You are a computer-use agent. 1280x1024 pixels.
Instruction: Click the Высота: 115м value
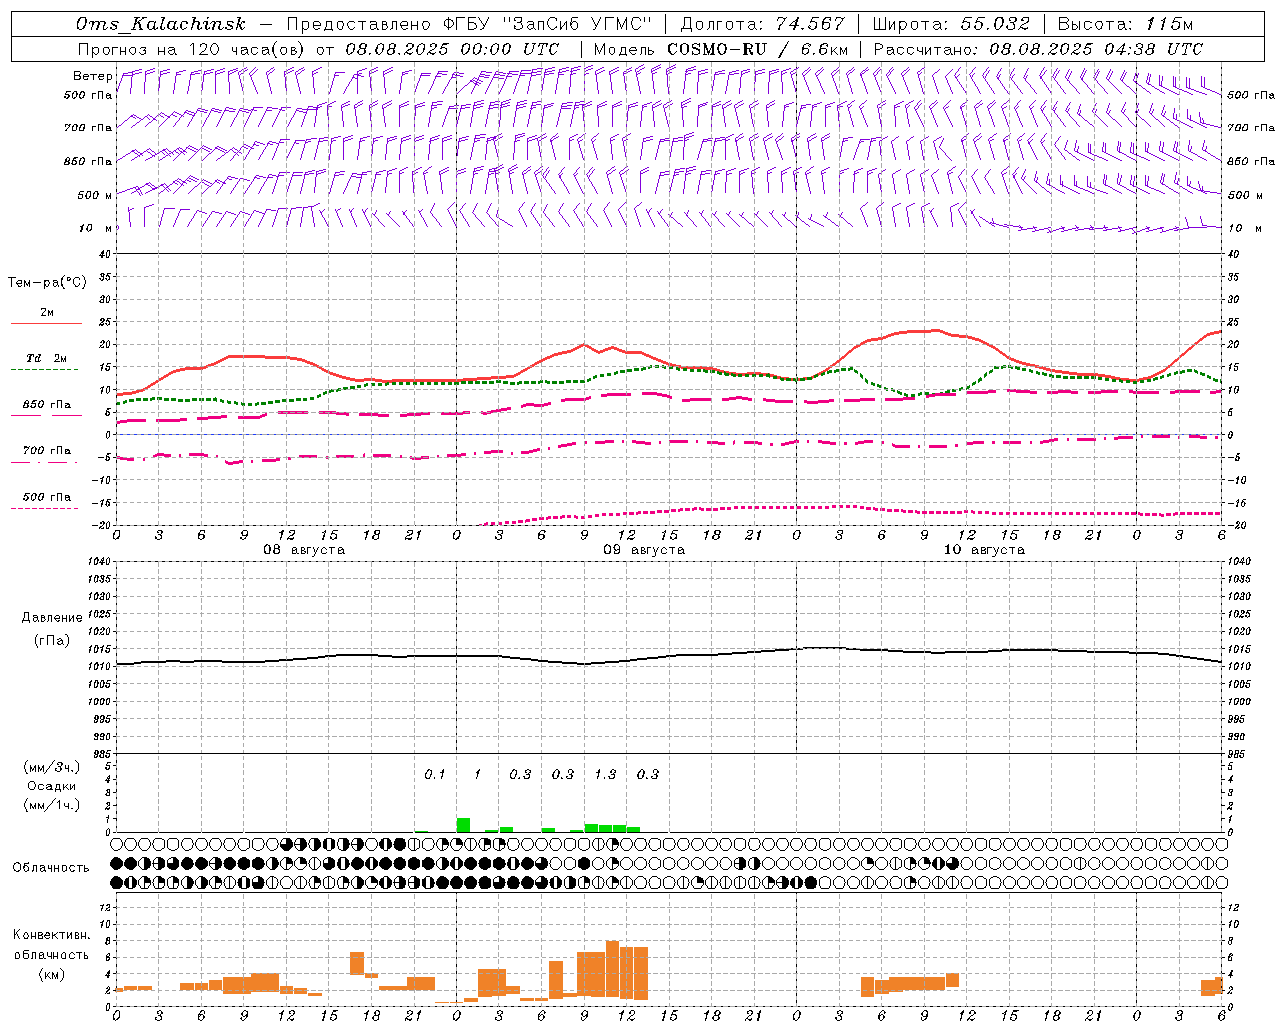click(1125, 24)
